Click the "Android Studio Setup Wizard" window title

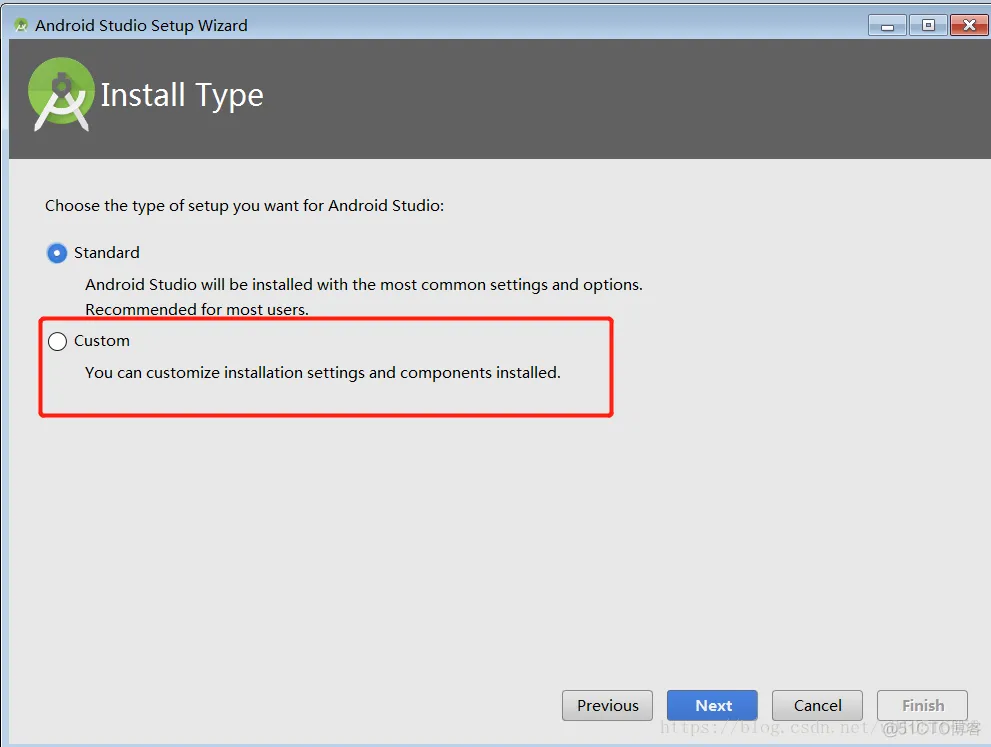click(x=142, y=25)
